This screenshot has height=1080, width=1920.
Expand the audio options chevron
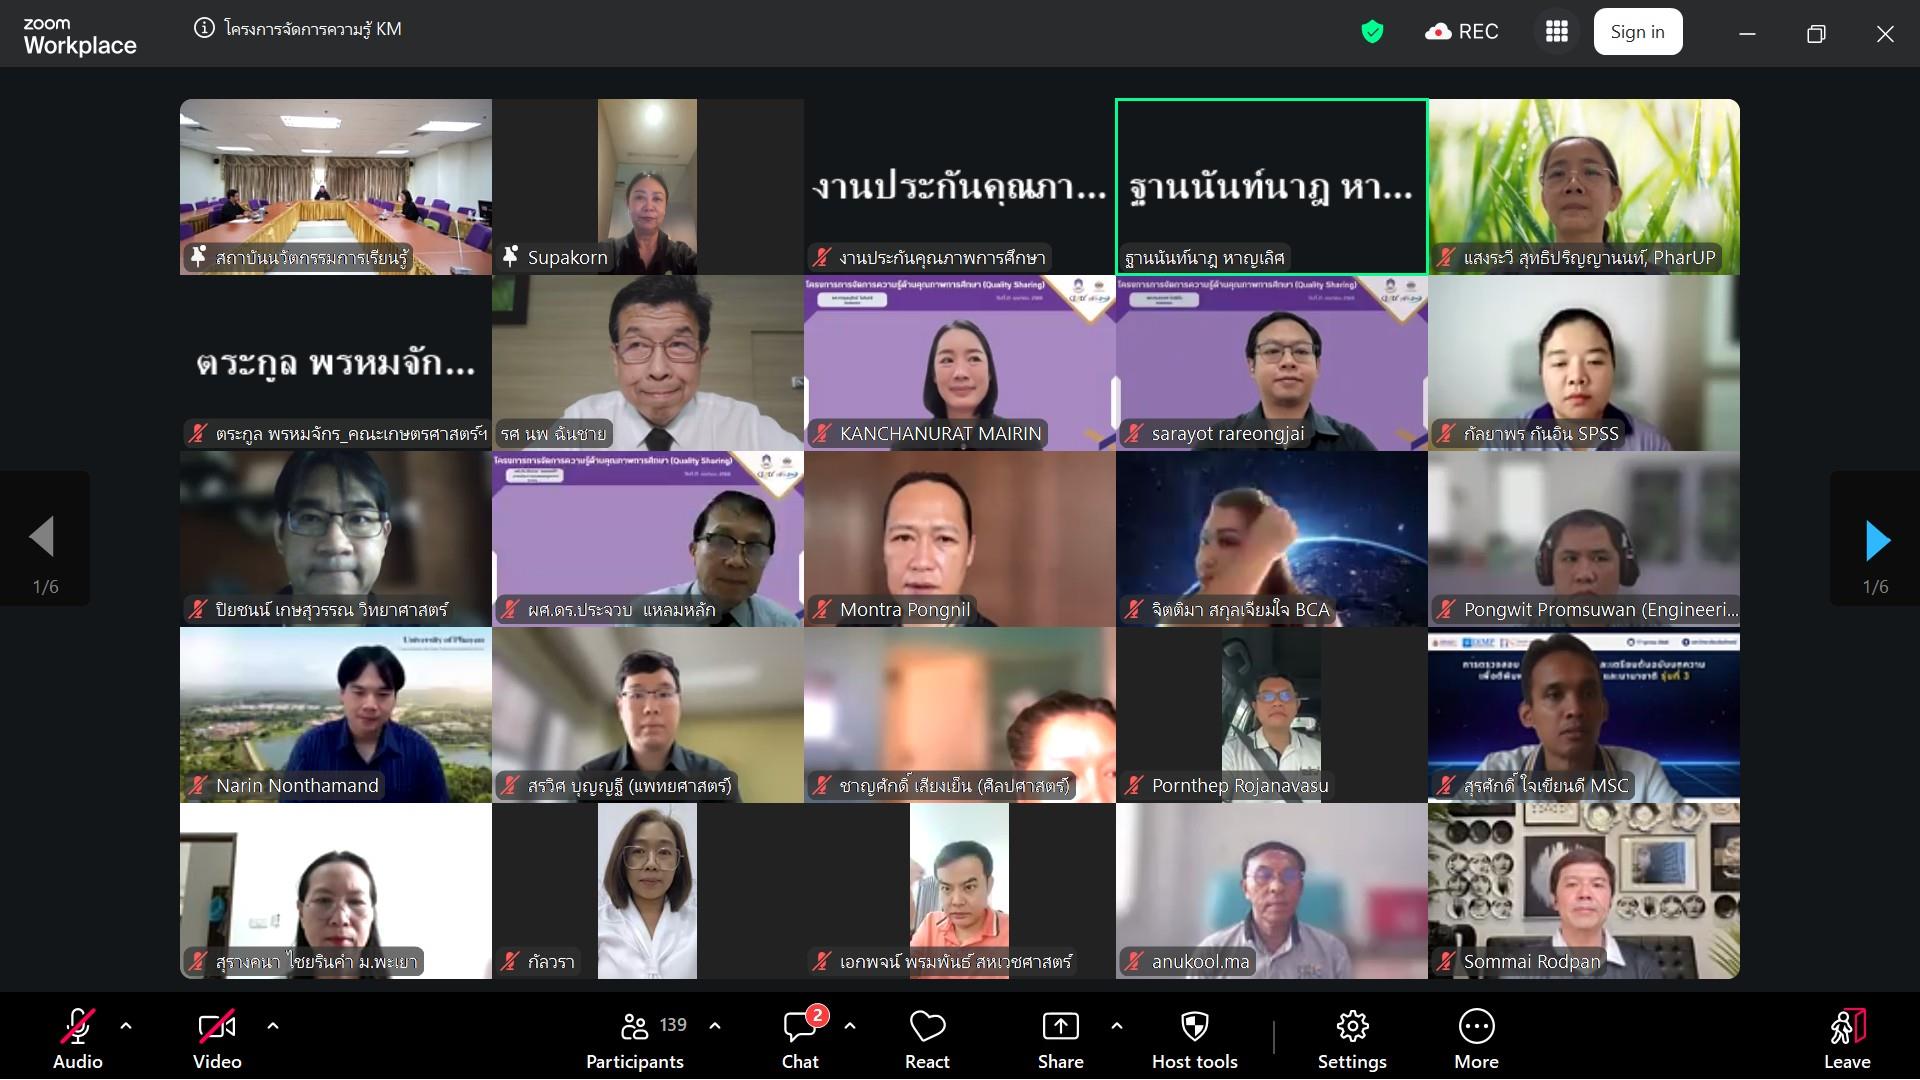click(x=126, y=1026)
